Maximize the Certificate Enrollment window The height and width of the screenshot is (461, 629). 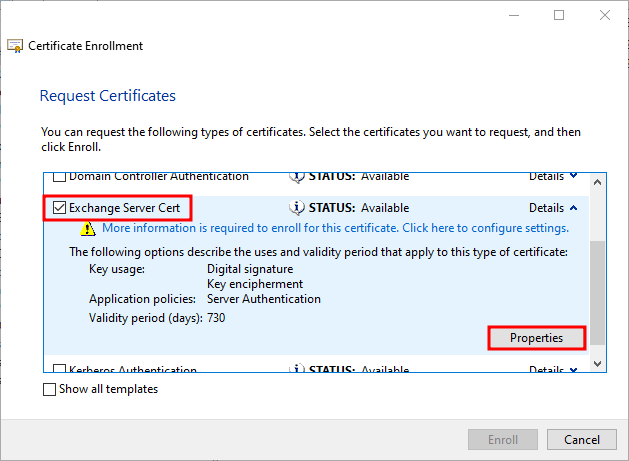[559, 15]
